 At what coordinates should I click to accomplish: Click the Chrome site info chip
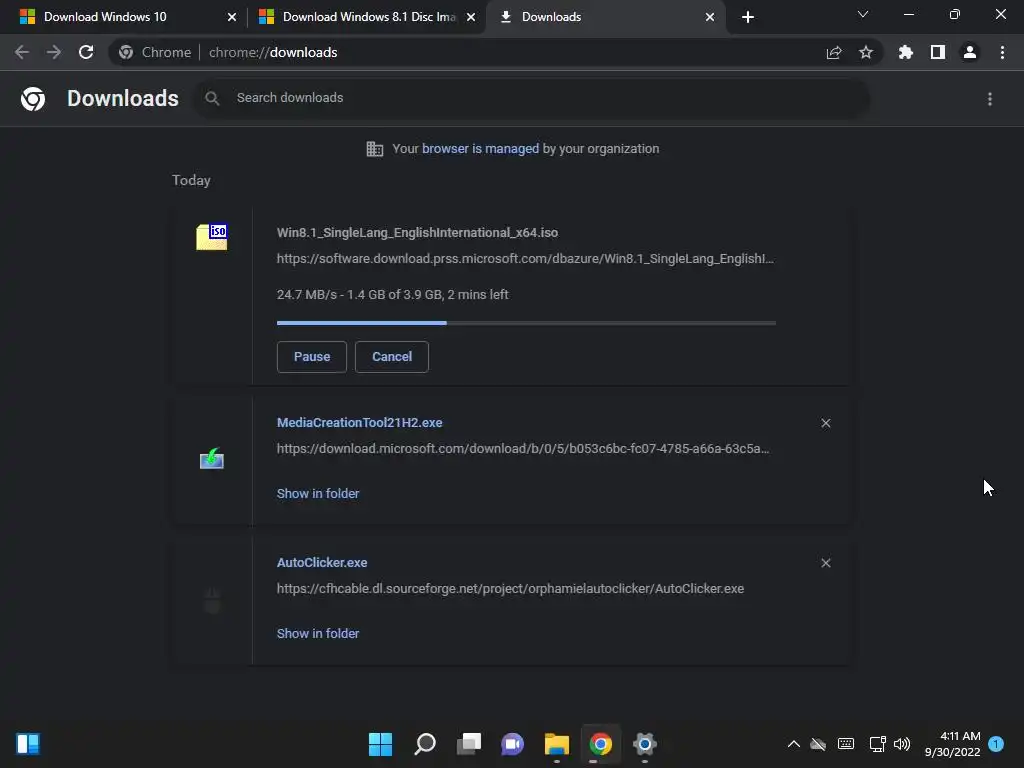click(155, 52)
